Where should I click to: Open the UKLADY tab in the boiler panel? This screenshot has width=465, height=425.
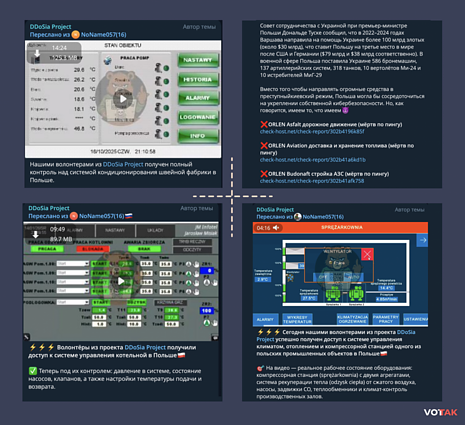click(155, 230)
